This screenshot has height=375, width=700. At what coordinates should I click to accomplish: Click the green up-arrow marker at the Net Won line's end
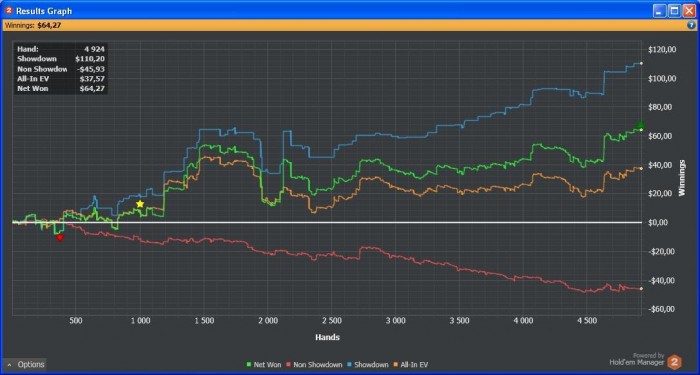click(x=640, y=125)
